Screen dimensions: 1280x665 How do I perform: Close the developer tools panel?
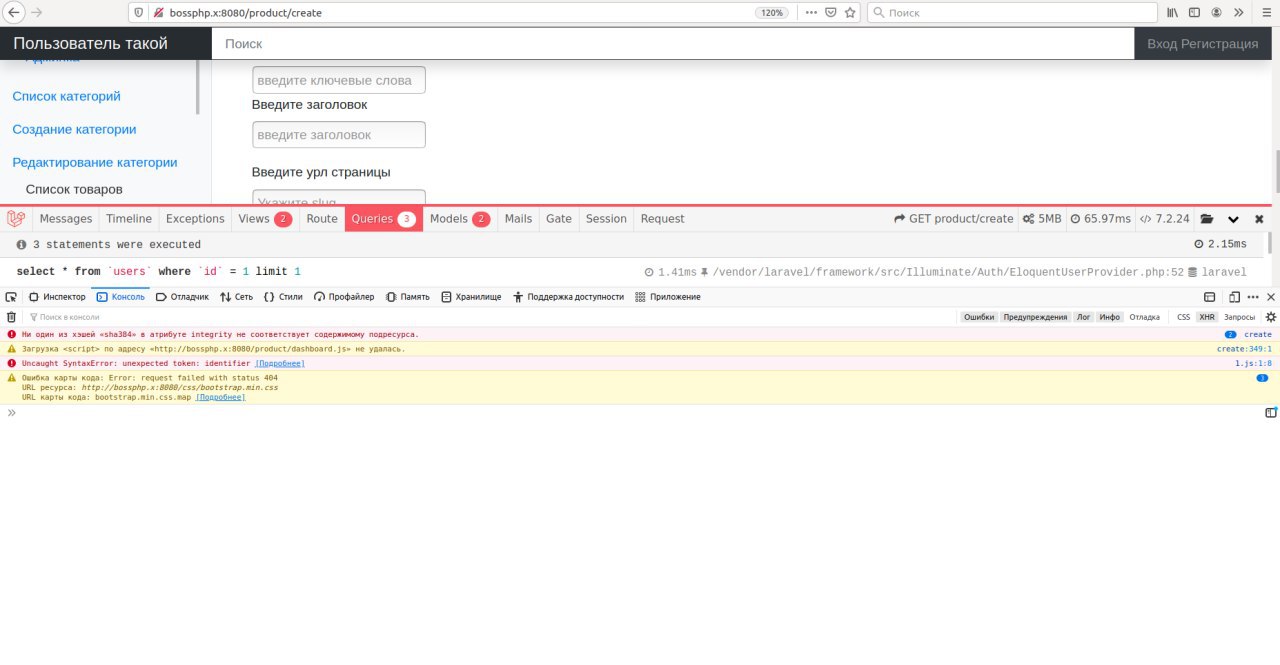[x=1271, y=297]
